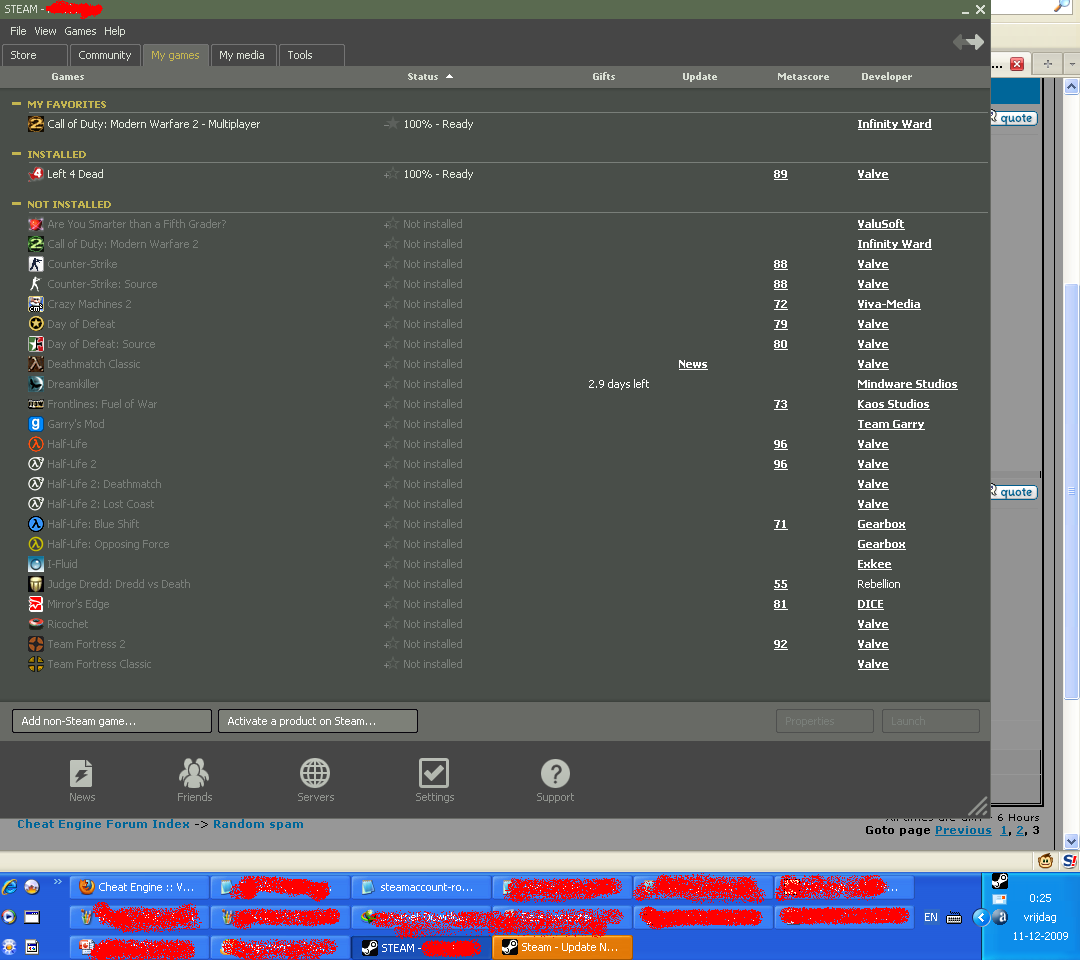The height and width of the screenshot is (960, 1082).
Task: Sort by the Status column header
Action: (x=422, y=77)
